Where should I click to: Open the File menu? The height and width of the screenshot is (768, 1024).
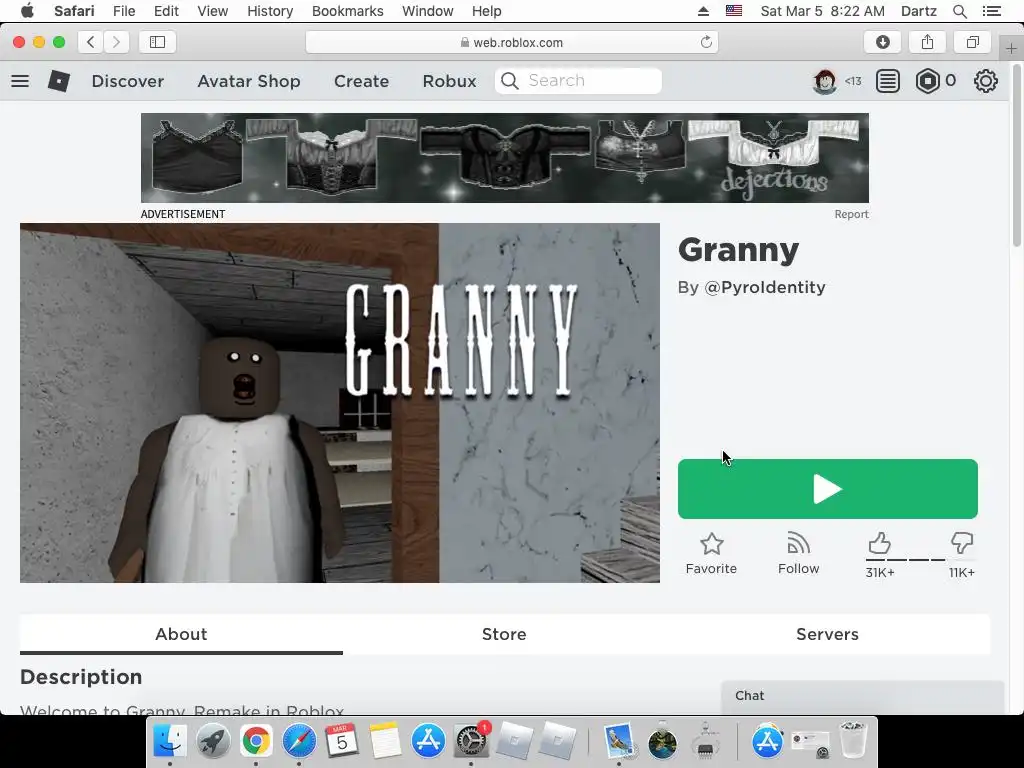pyautogui.click(x=124, y=11)
